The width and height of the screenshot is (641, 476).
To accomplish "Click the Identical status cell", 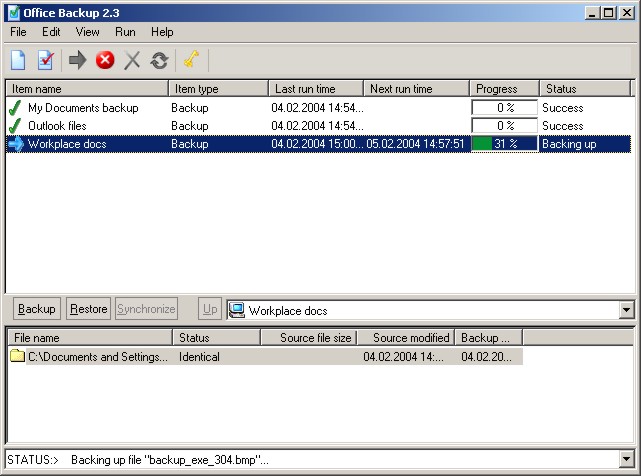I will 199,357.
